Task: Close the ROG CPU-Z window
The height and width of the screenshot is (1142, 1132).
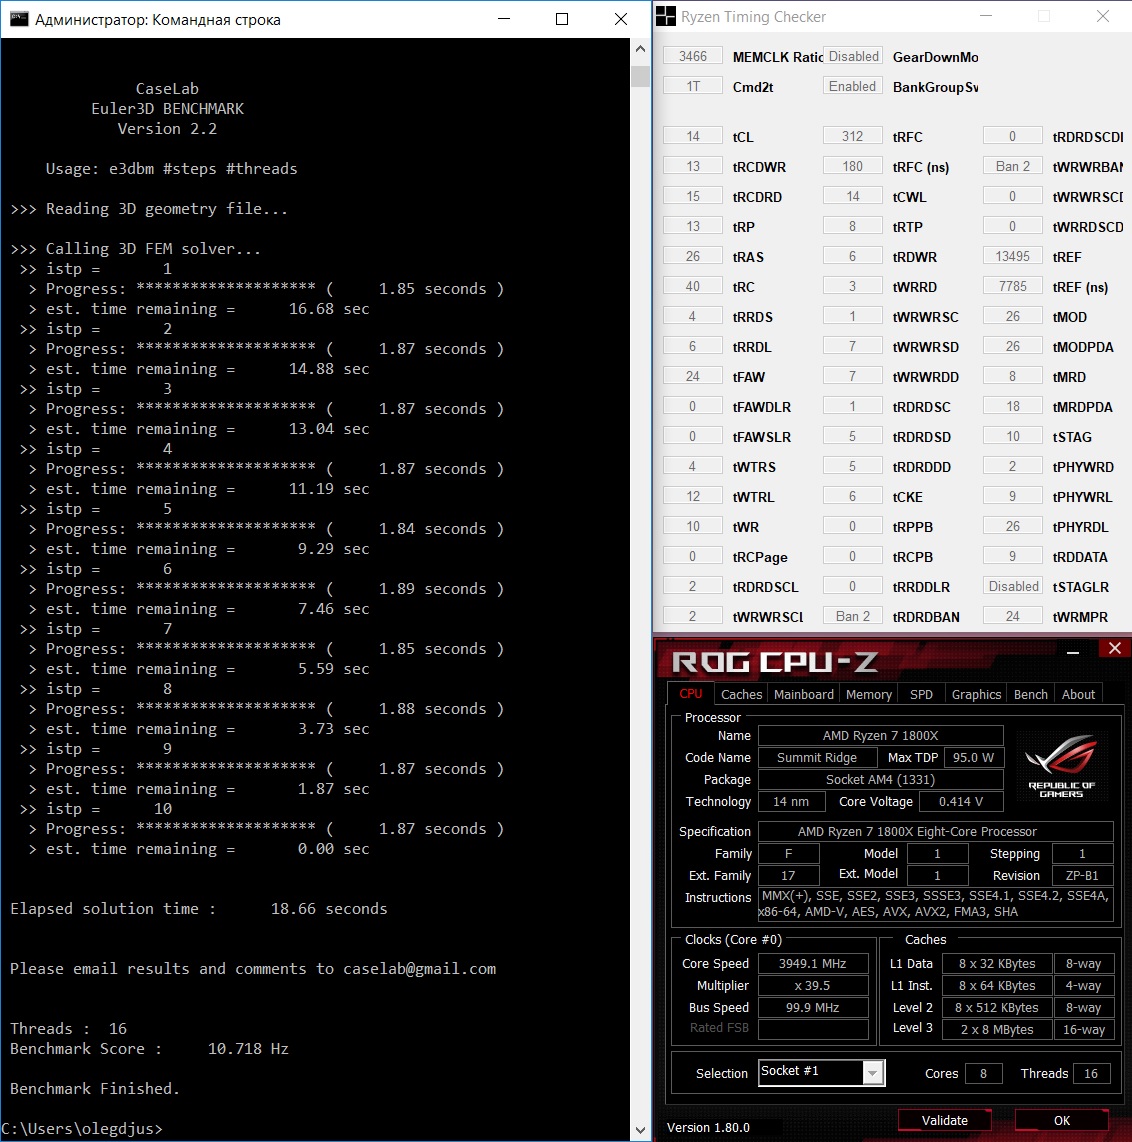Action: tap(1115, 648)
